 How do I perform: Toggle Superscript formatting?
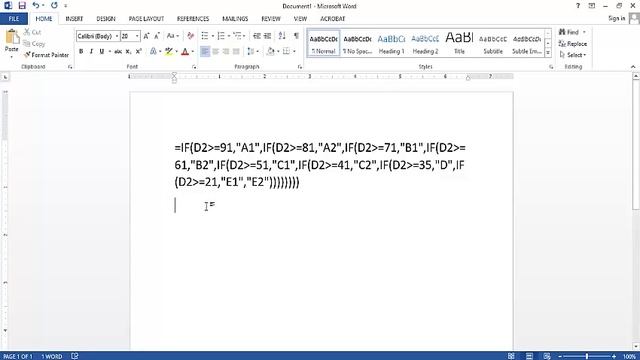tap(138, 51)
